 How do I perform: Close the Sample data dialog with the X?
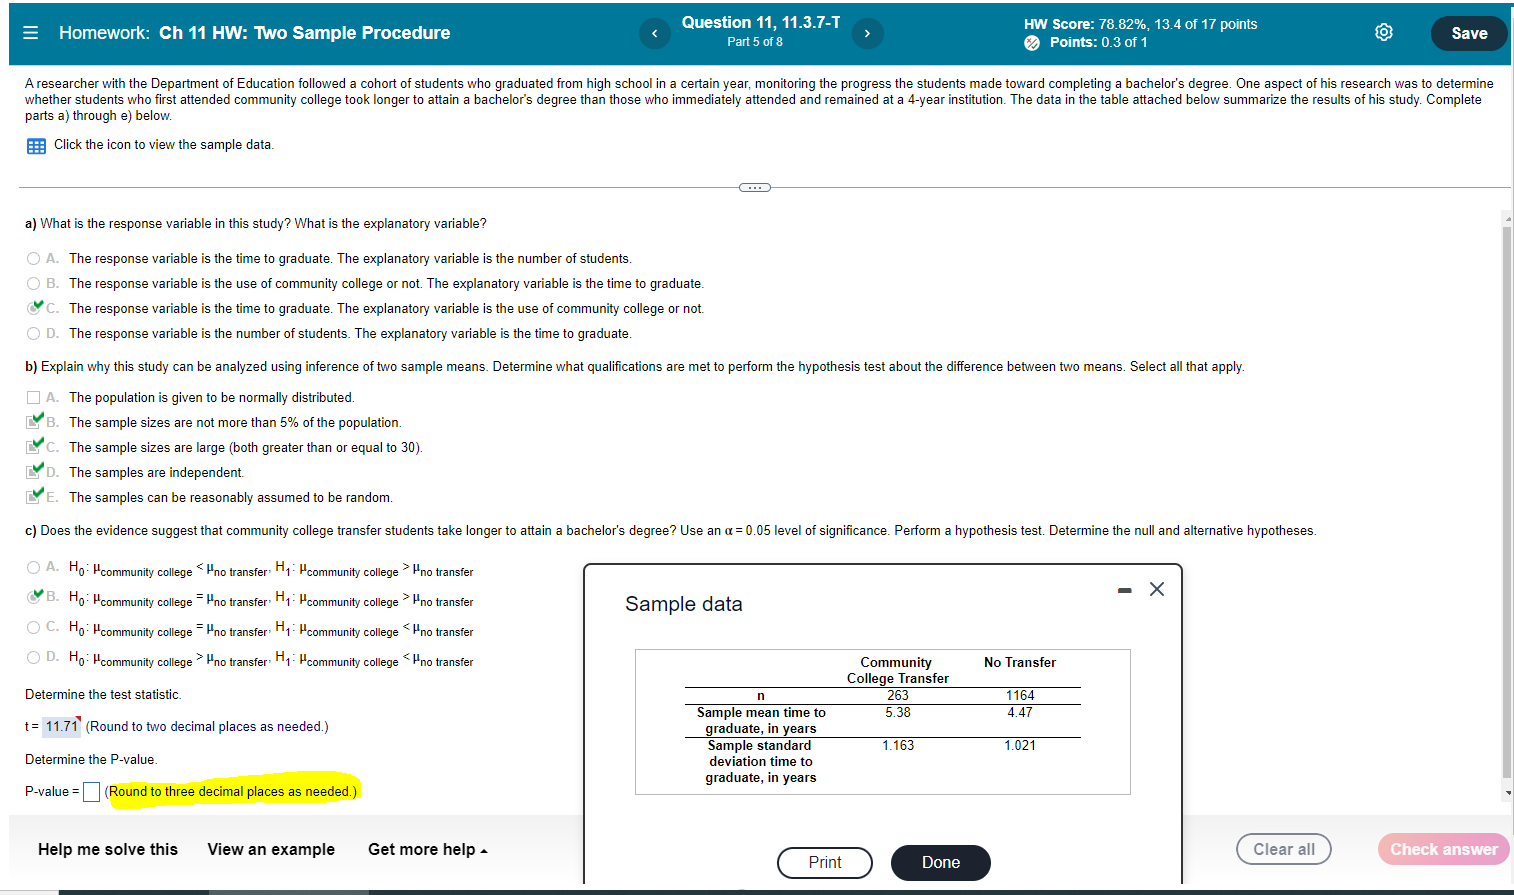1157,589
